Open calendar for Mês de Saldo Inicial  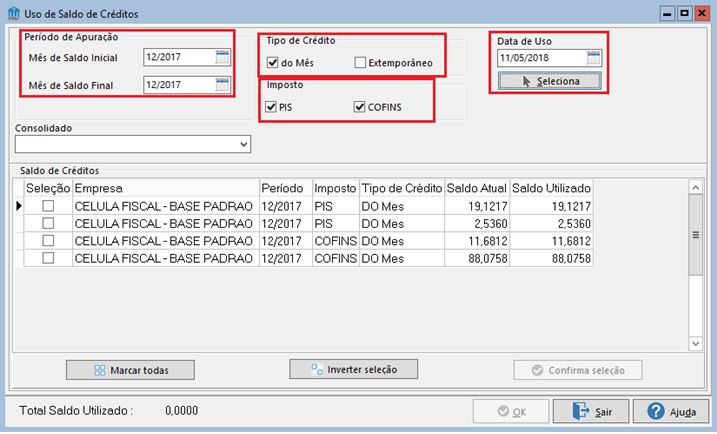pos(222,57)
